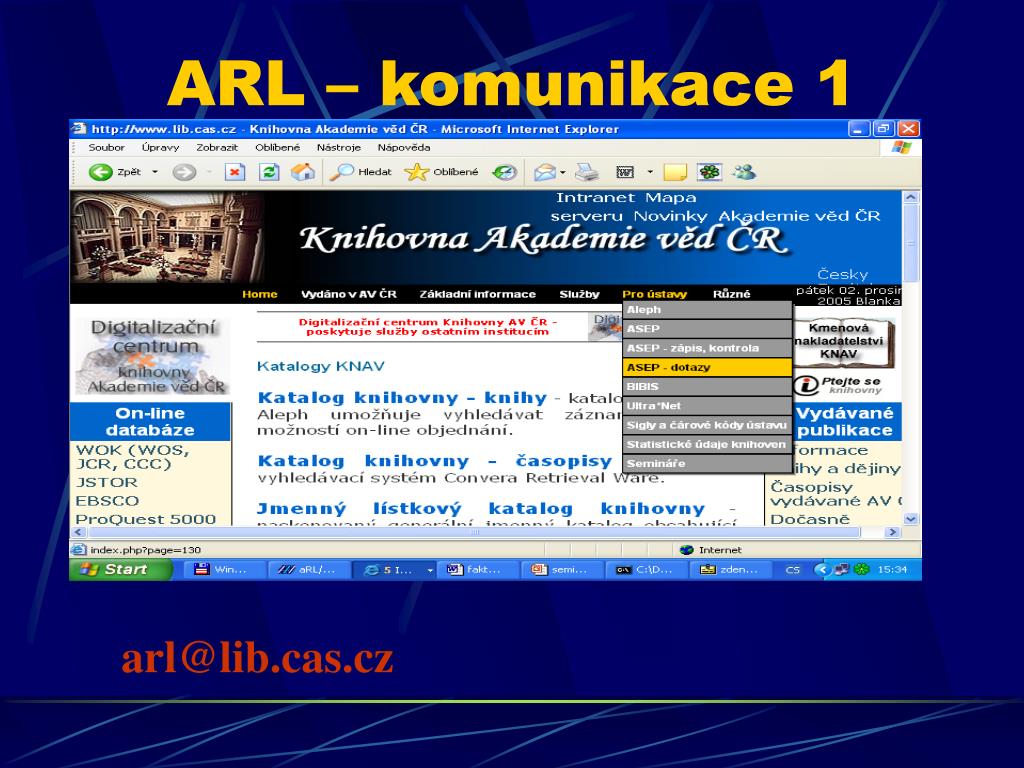Open the semi... PowerPoint taskbar item

pyautogui.click(x=562, y=569)
